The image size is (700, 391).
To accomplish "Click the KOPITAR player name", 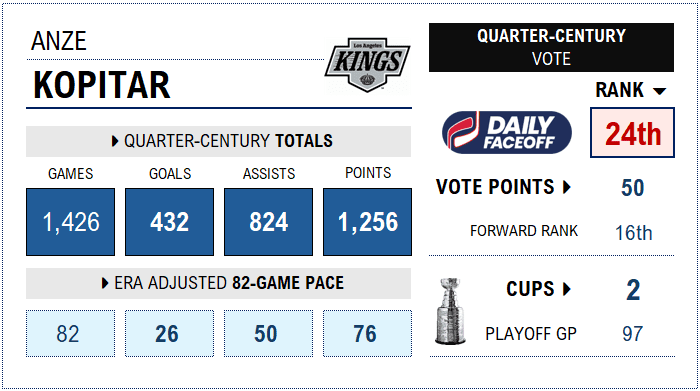I will click(102, 85).
